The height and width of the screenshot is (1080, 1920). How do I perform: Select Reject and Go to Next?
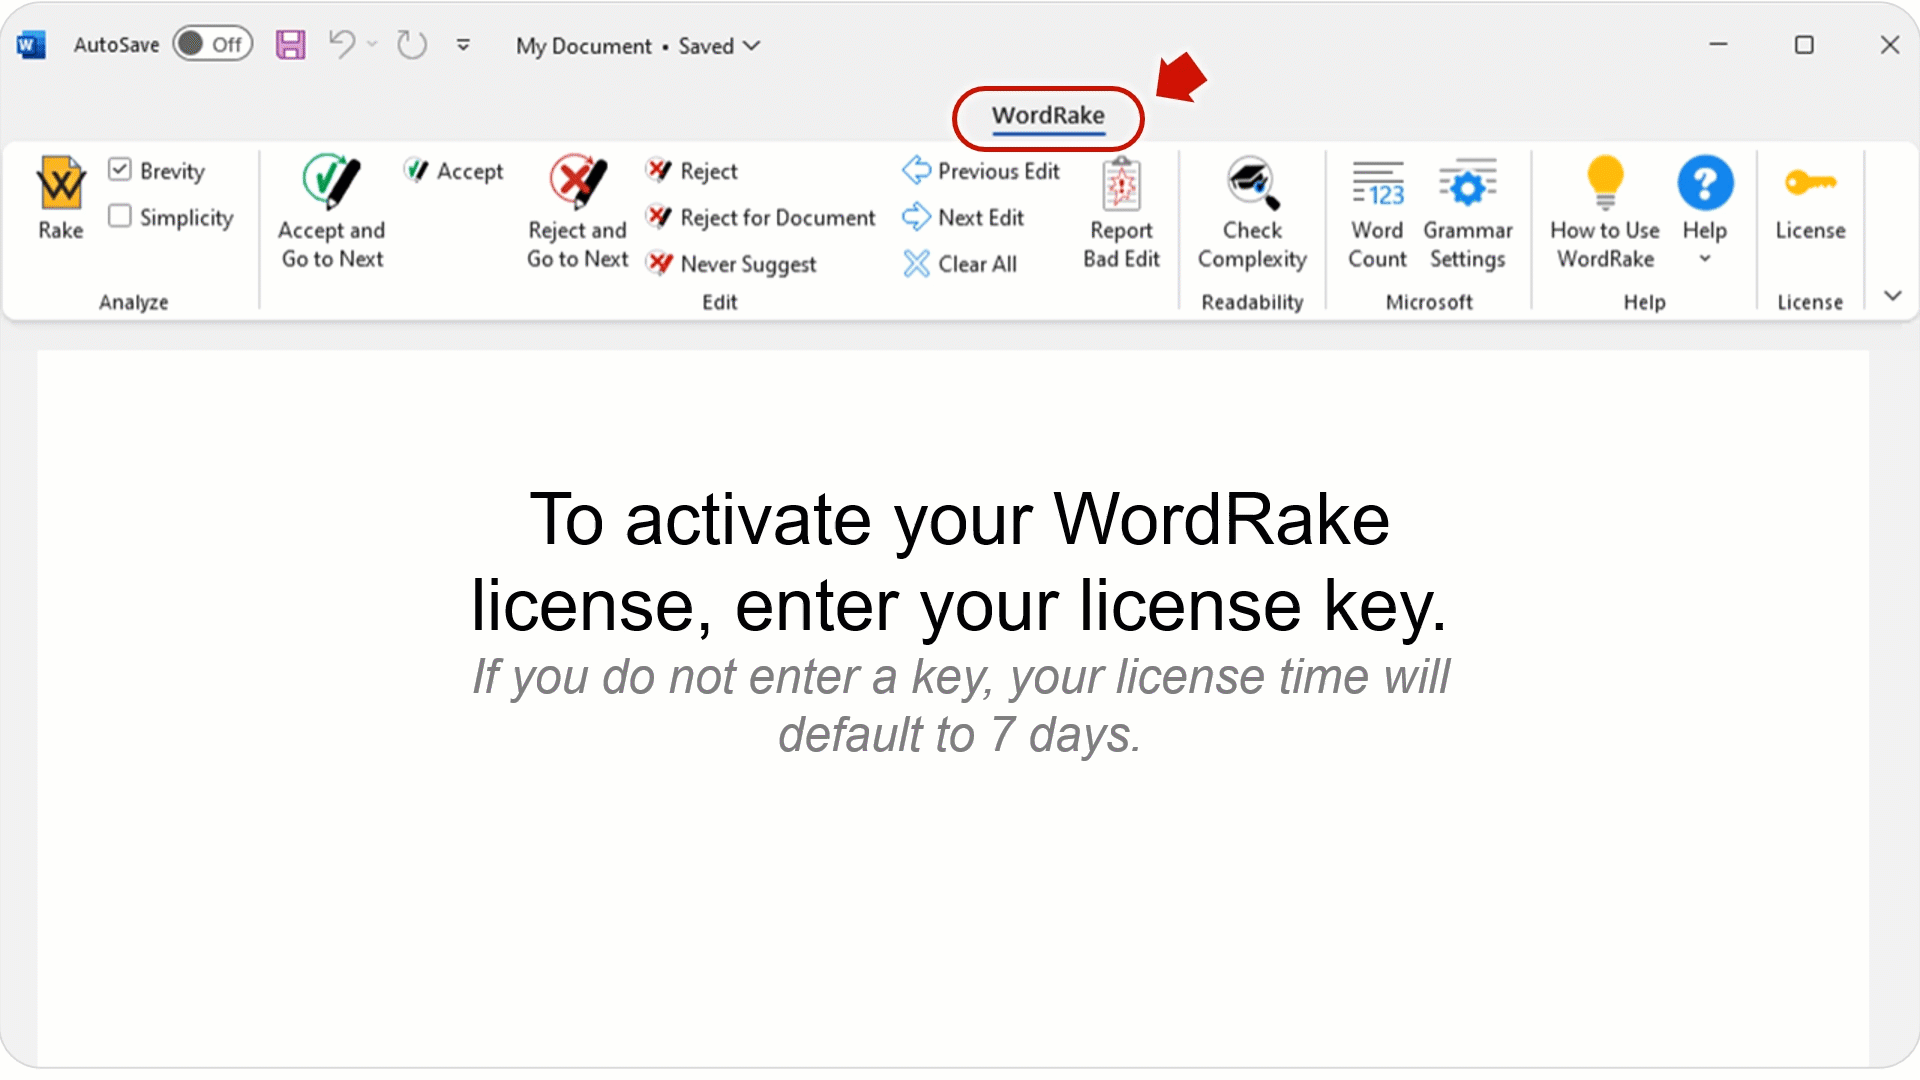pos(576,212)
